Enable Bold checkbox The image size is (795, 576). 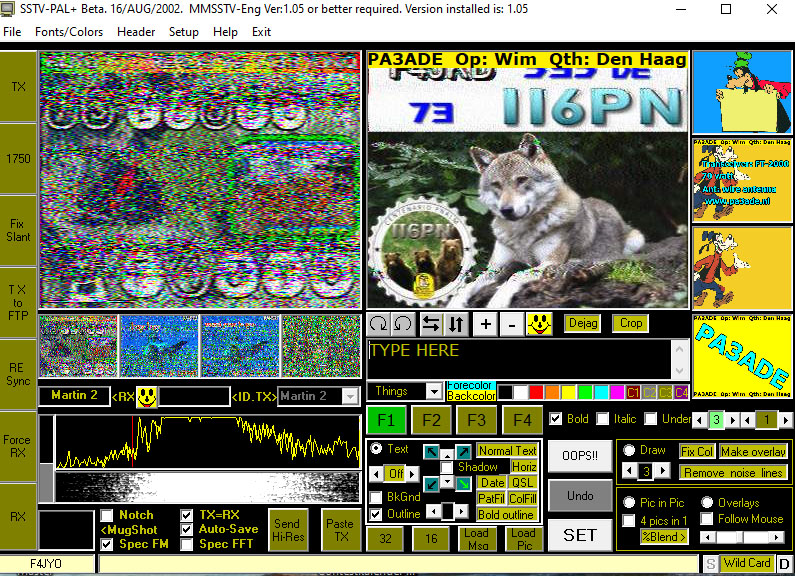[556, 419]
